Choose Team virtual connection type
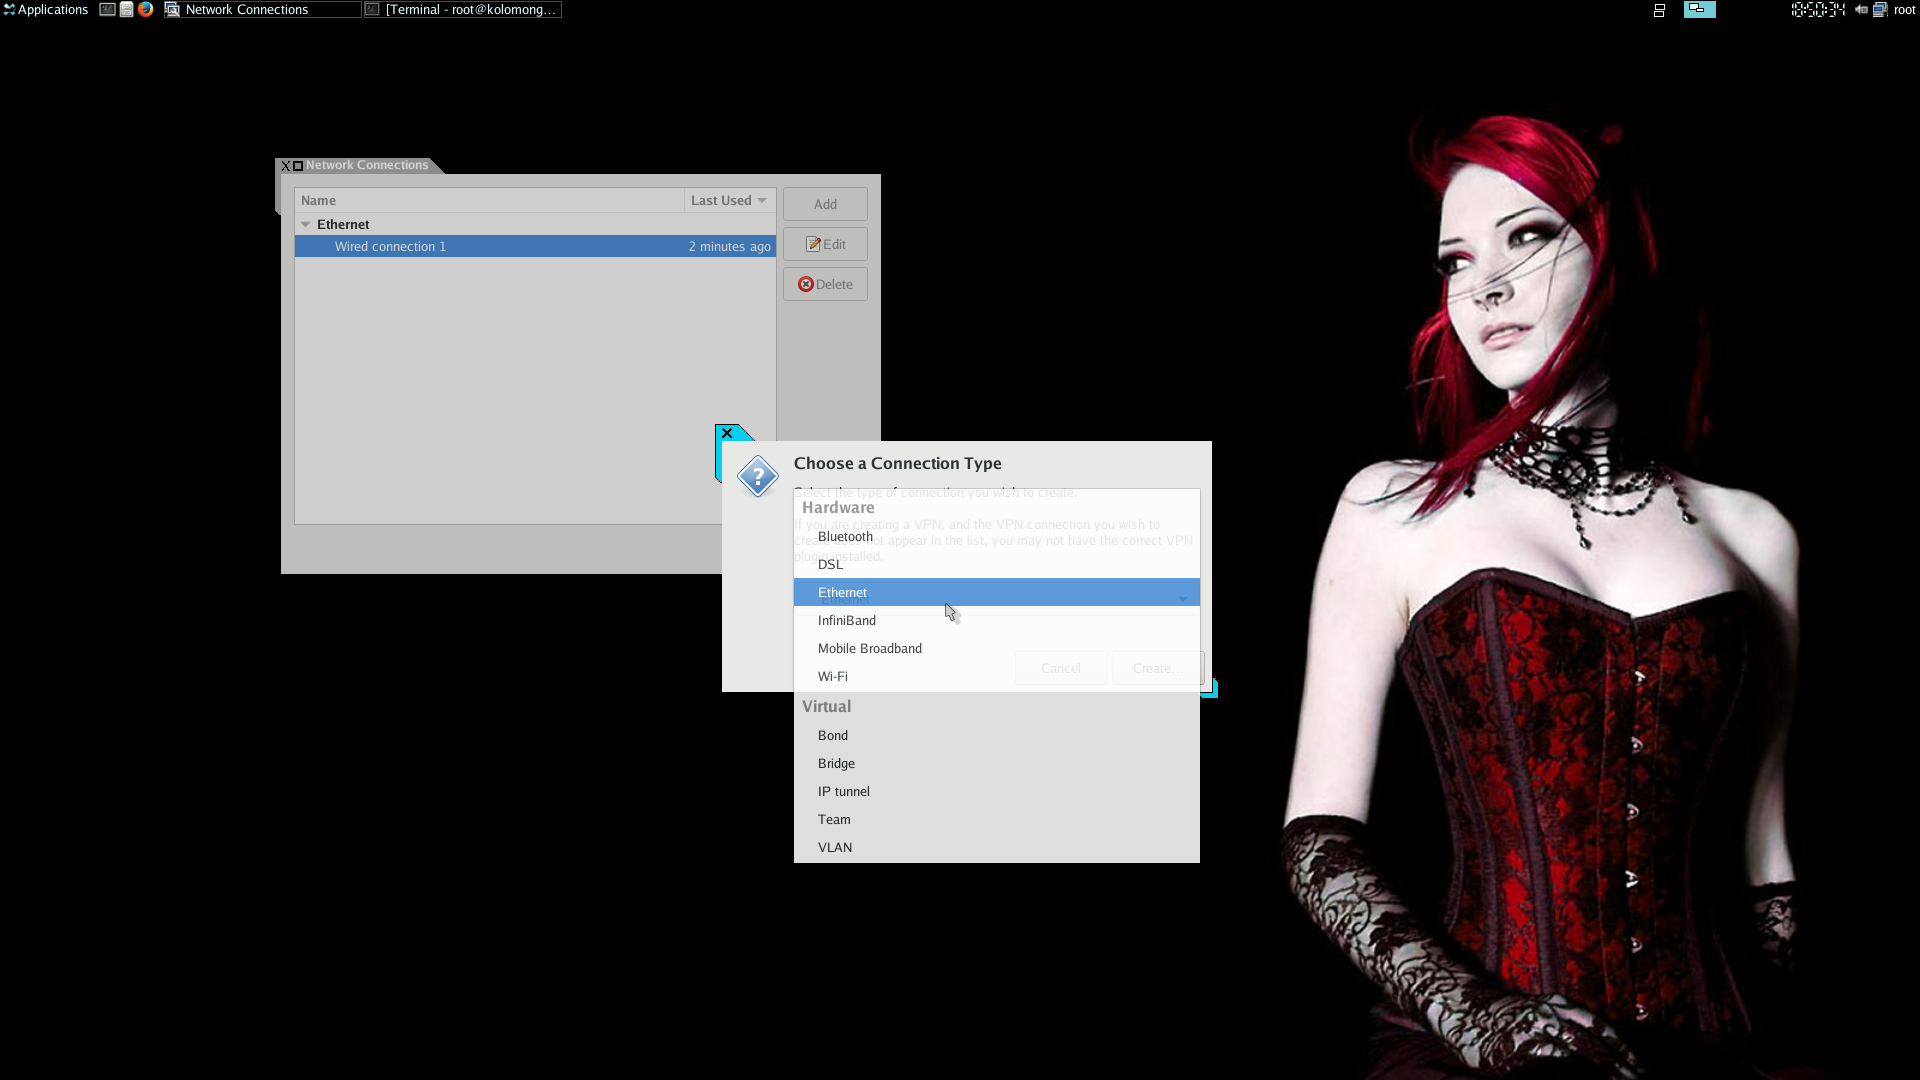This screenshot has width=1920, height=1080. (x=996, y=819)
